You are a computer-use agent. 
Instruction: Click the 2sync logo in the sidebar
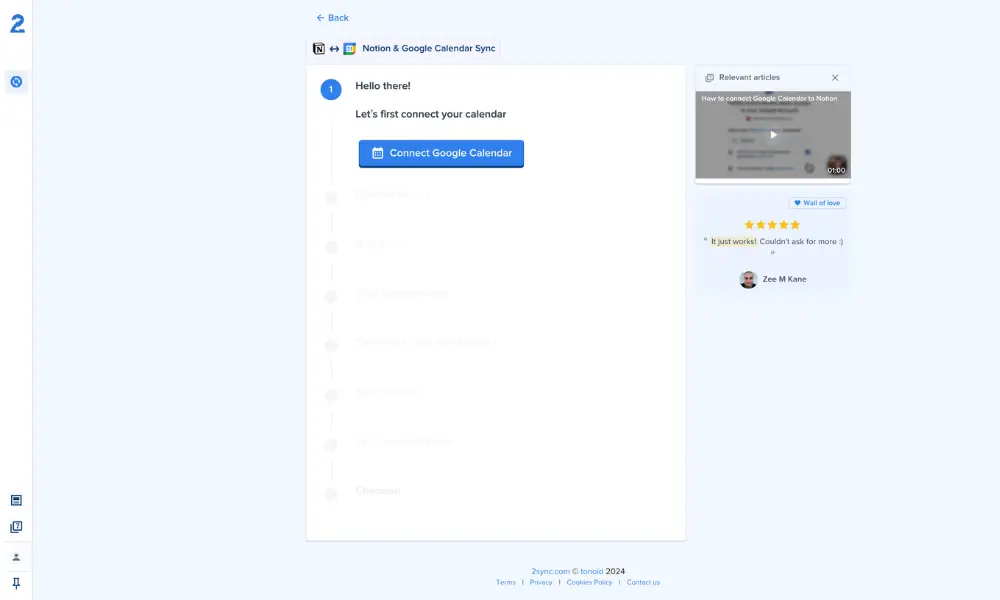[17, 24]
